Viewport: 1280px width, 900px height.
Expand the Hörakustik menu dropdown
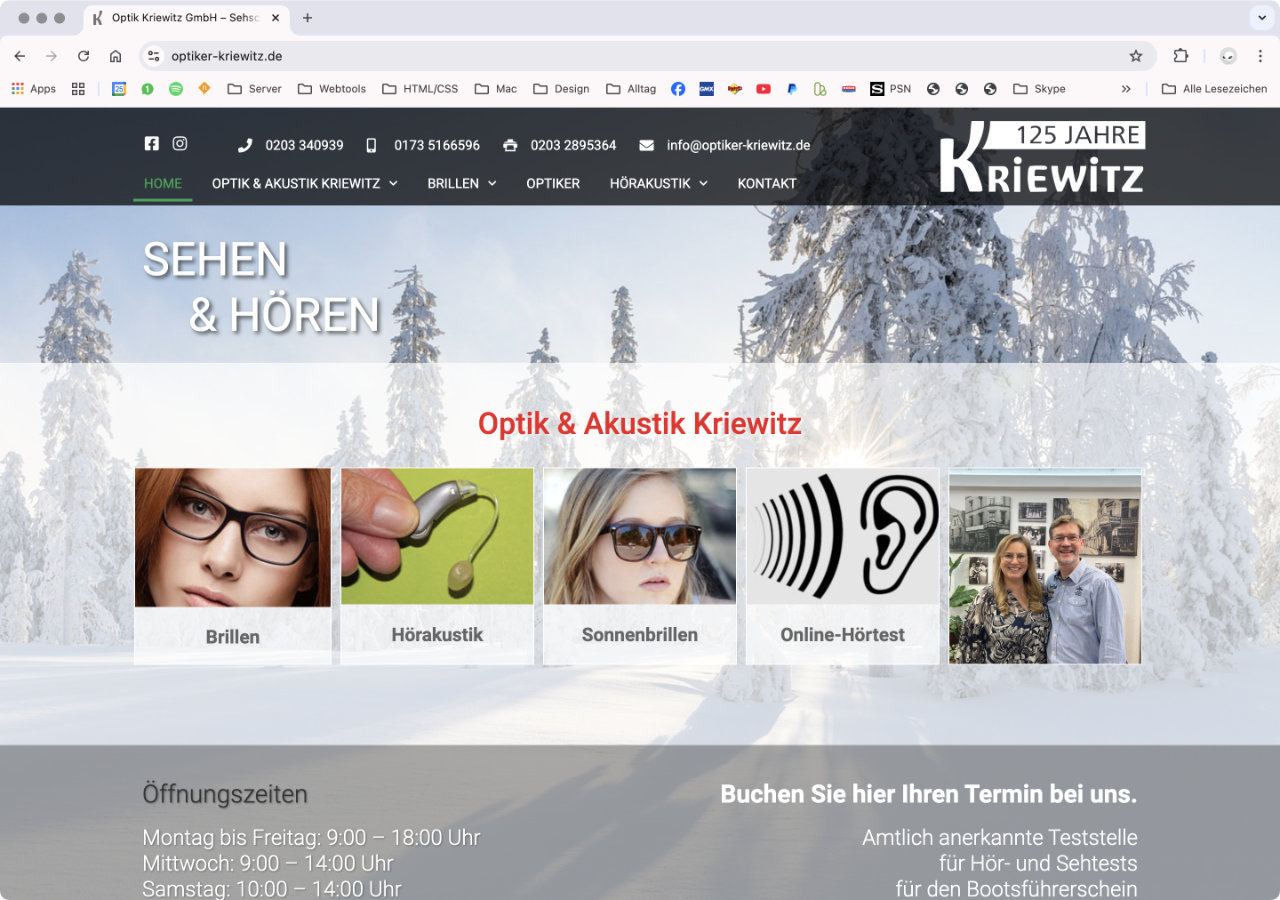[658, 183]
